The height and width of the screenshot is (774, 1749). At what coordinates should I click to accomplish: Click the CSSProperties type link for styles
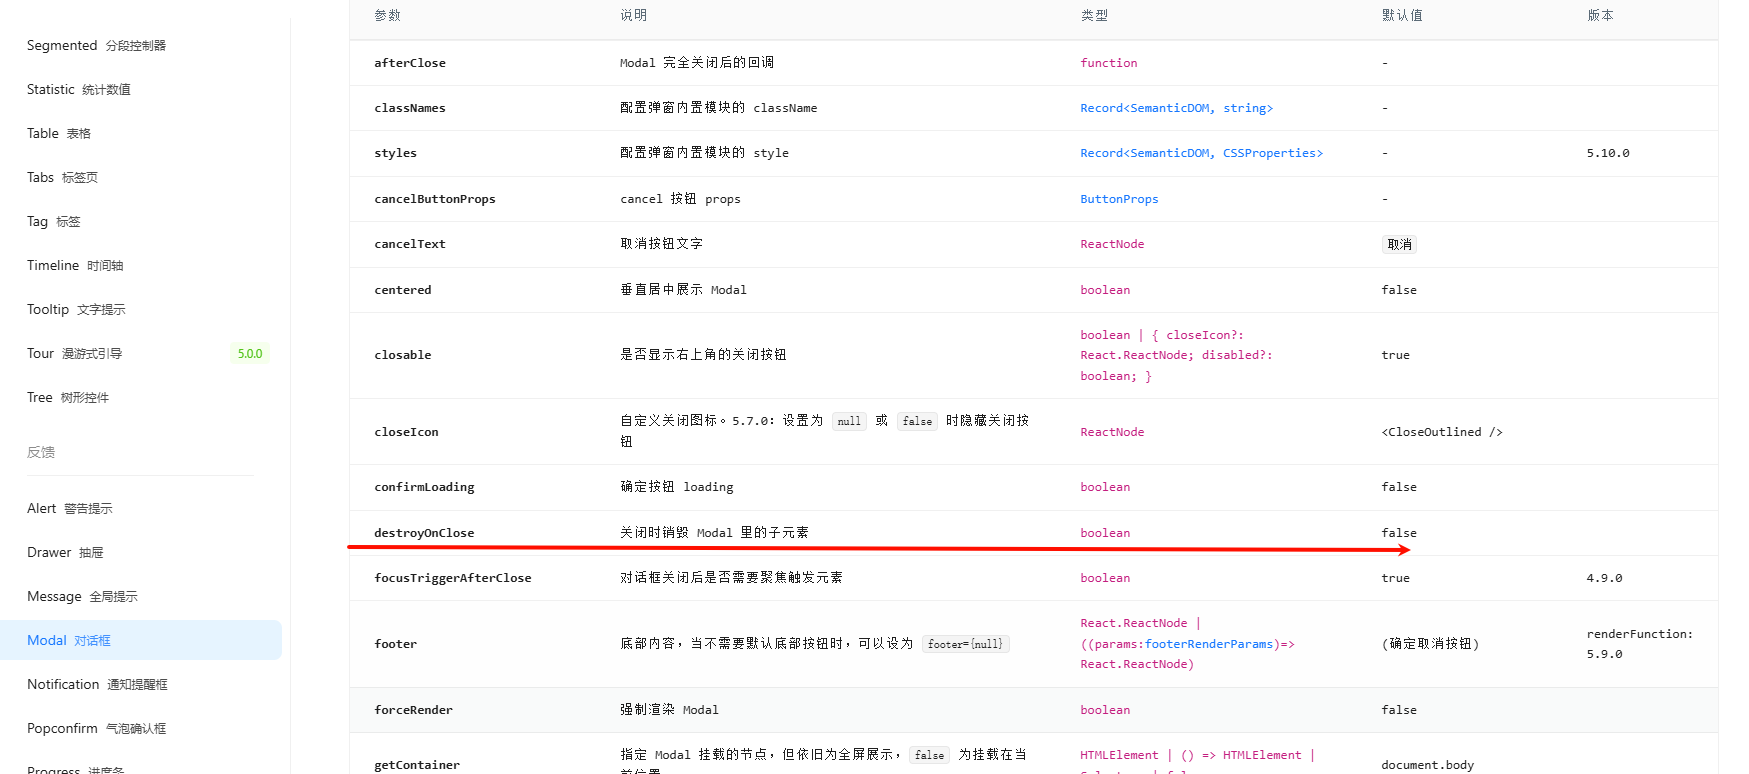(x=1201, y=153)
